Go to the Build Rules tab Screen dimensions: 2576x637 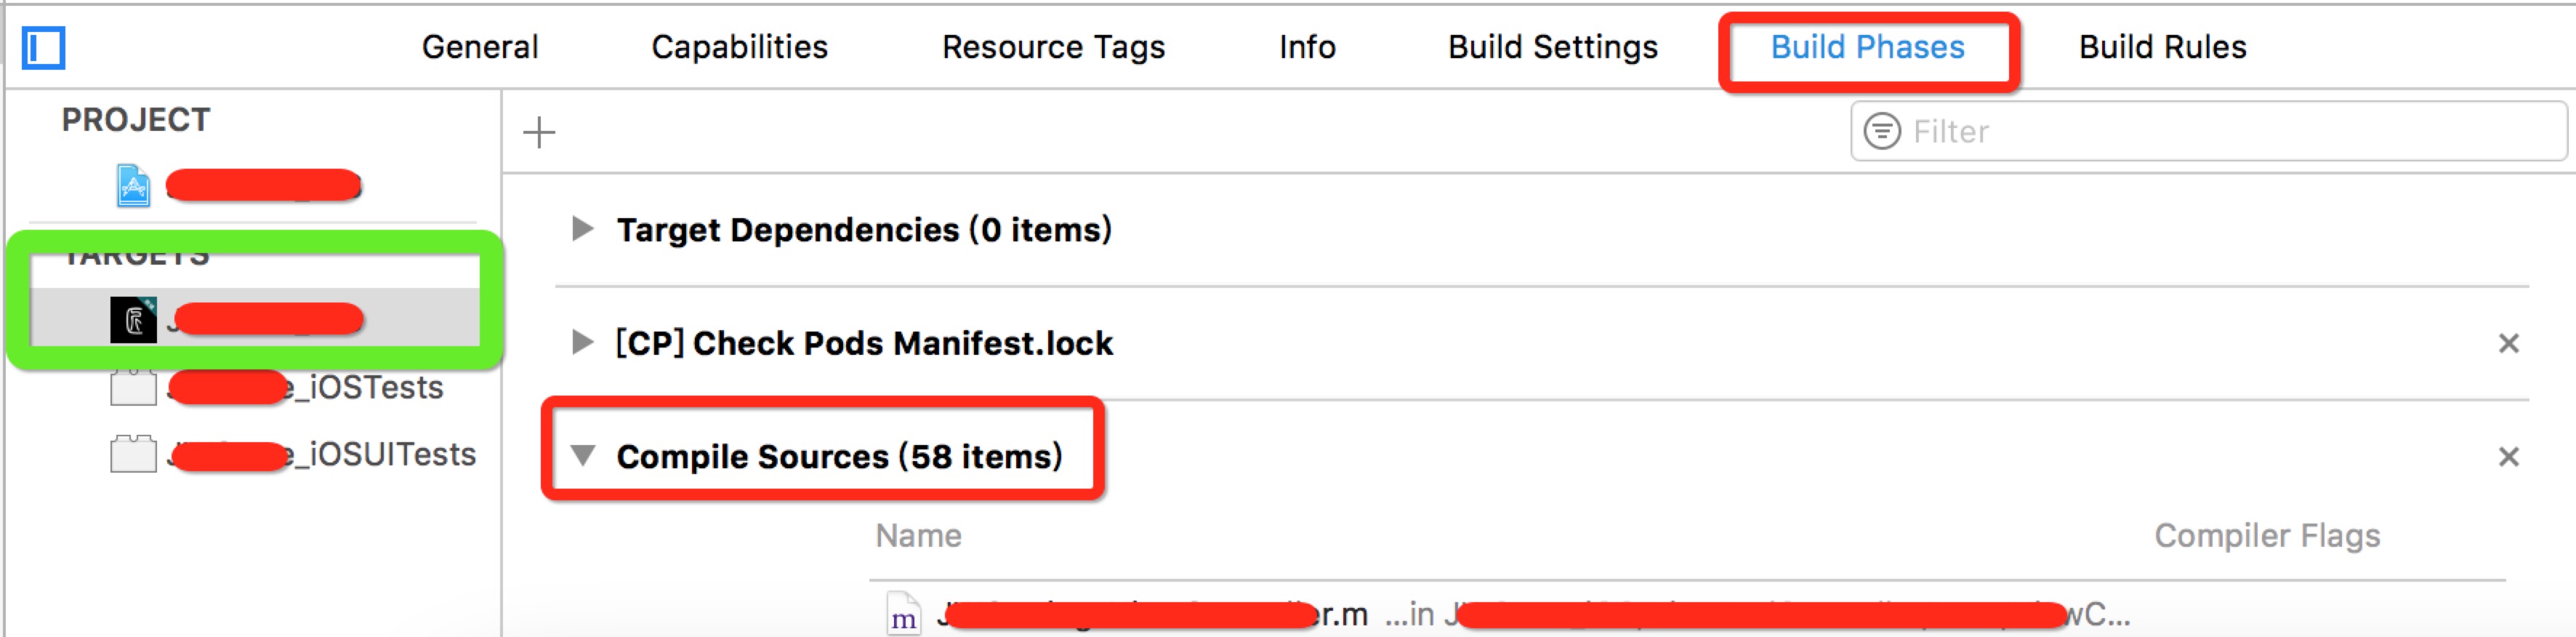pyautogui.click(x=2162, y=47)
